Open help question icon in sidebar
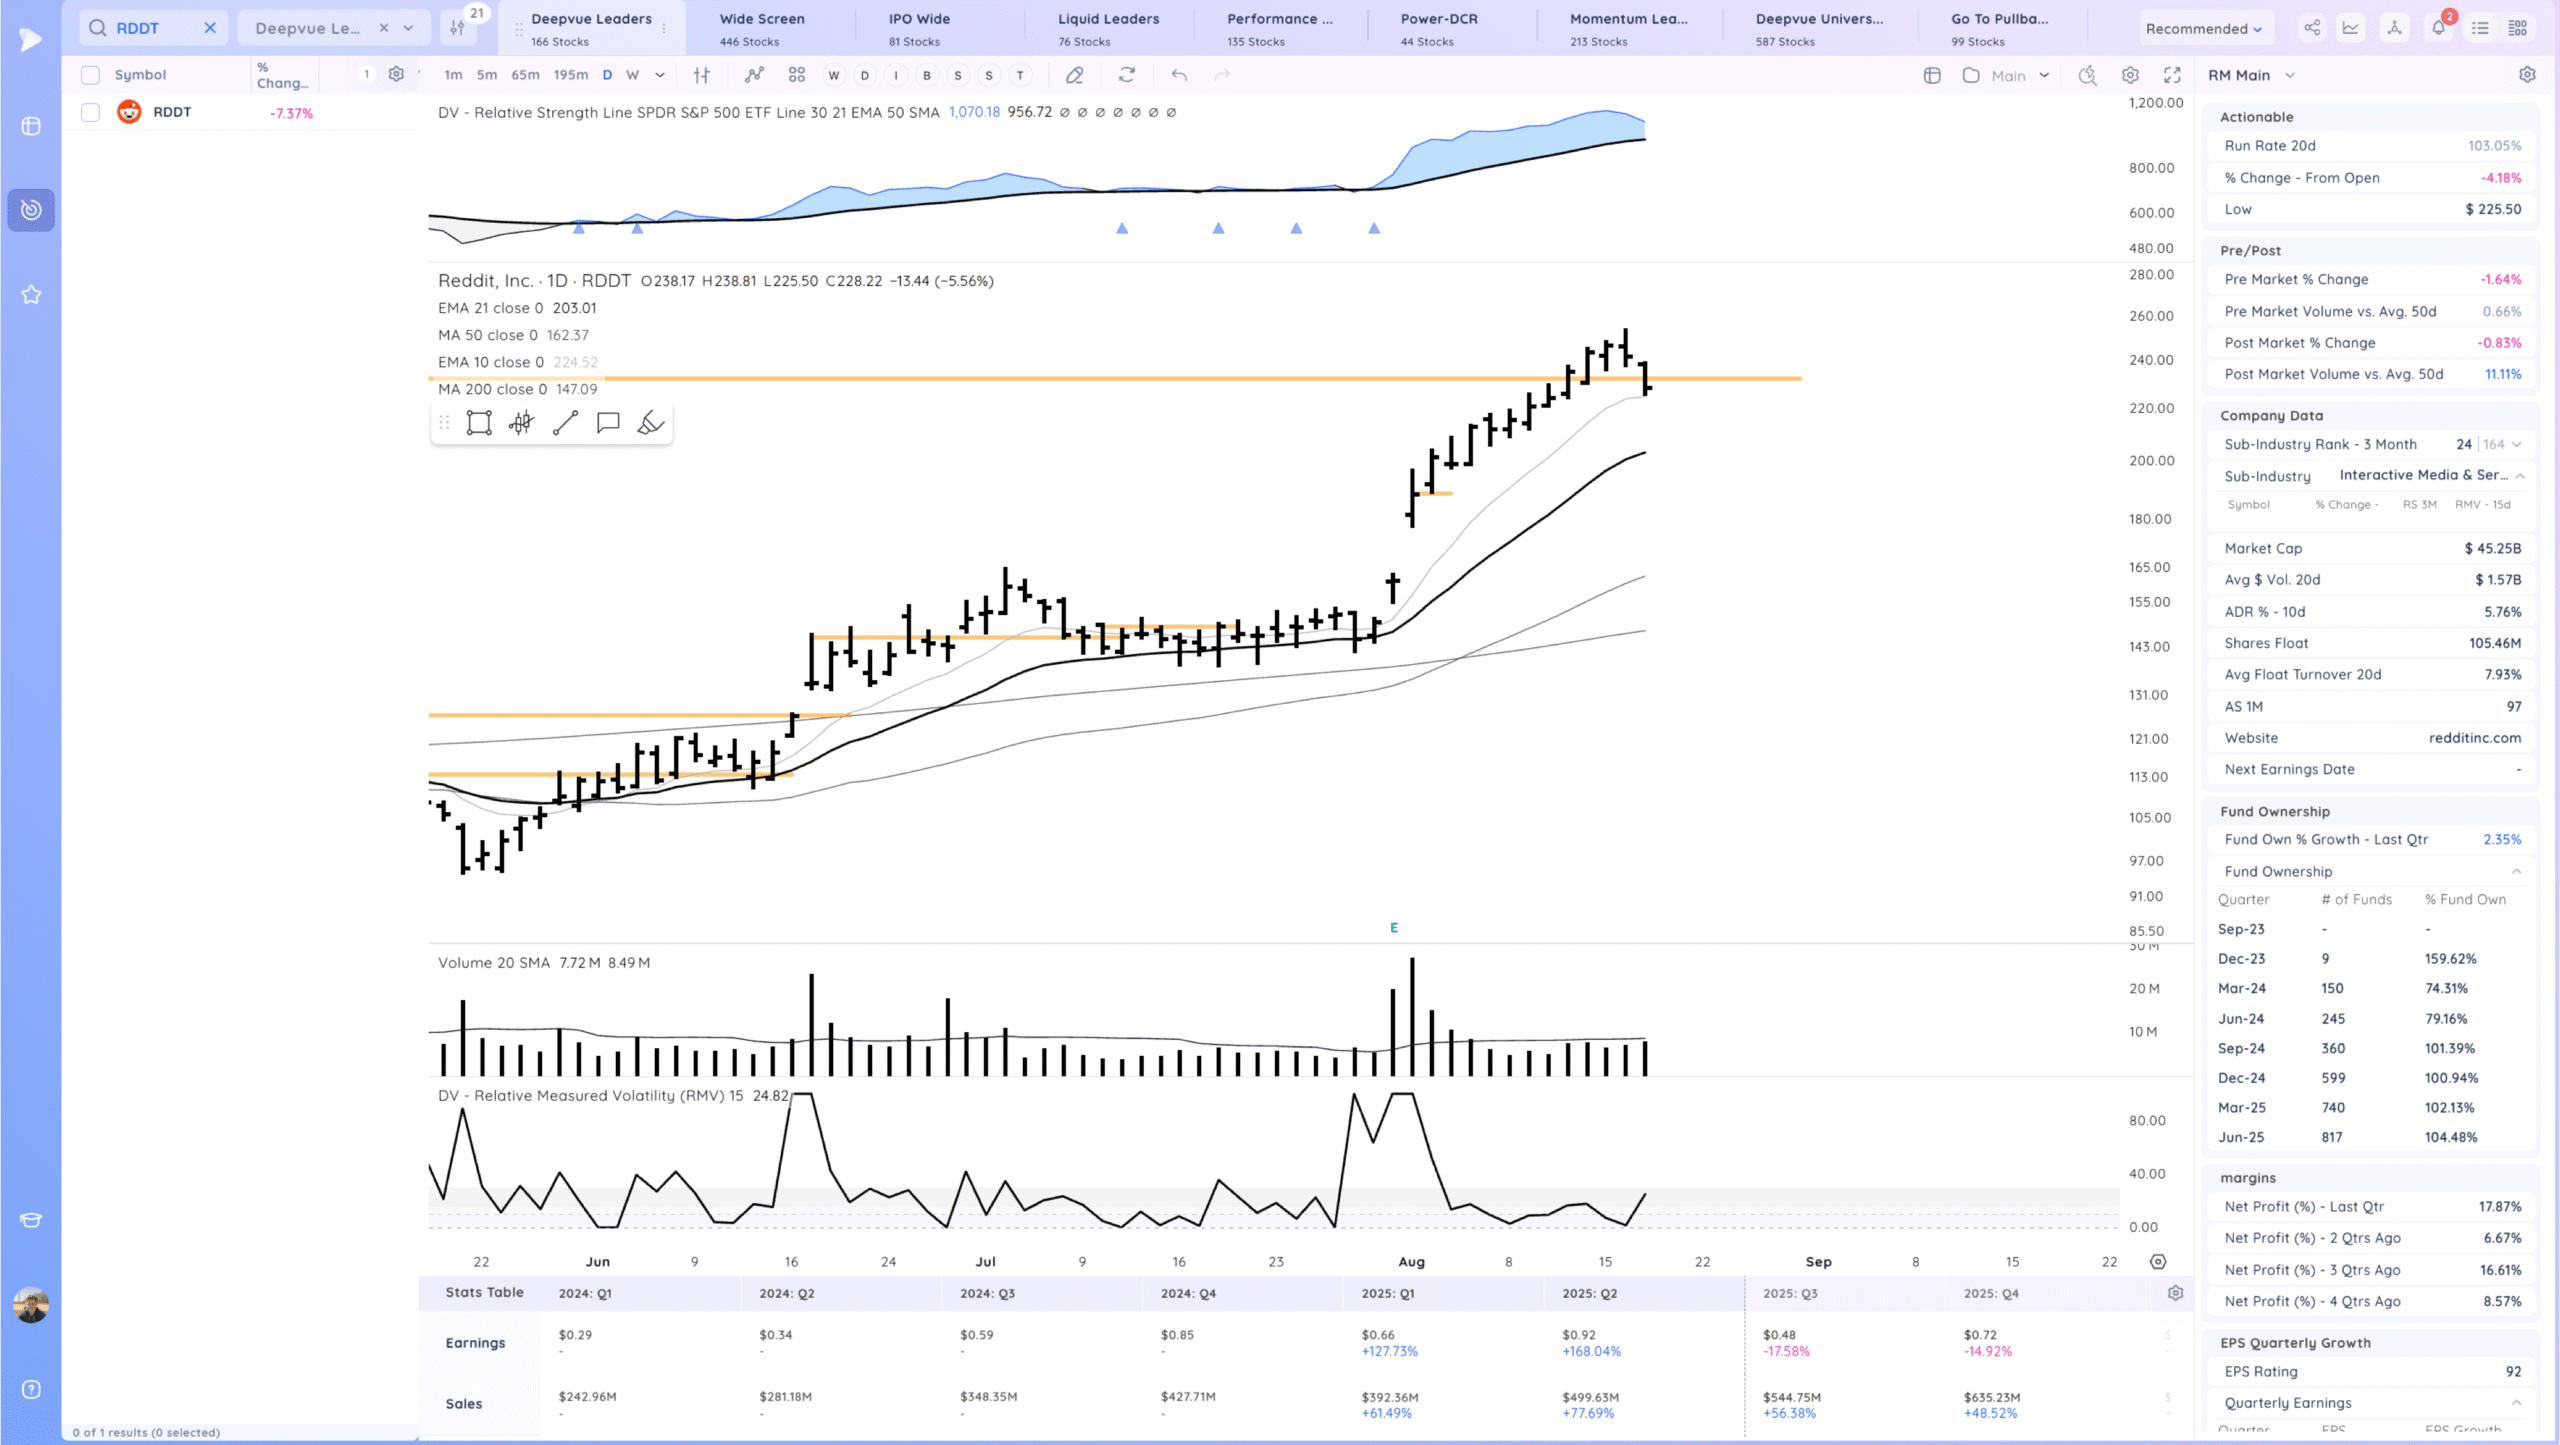2560x1445 pixels. click(x=31, y=1389)
